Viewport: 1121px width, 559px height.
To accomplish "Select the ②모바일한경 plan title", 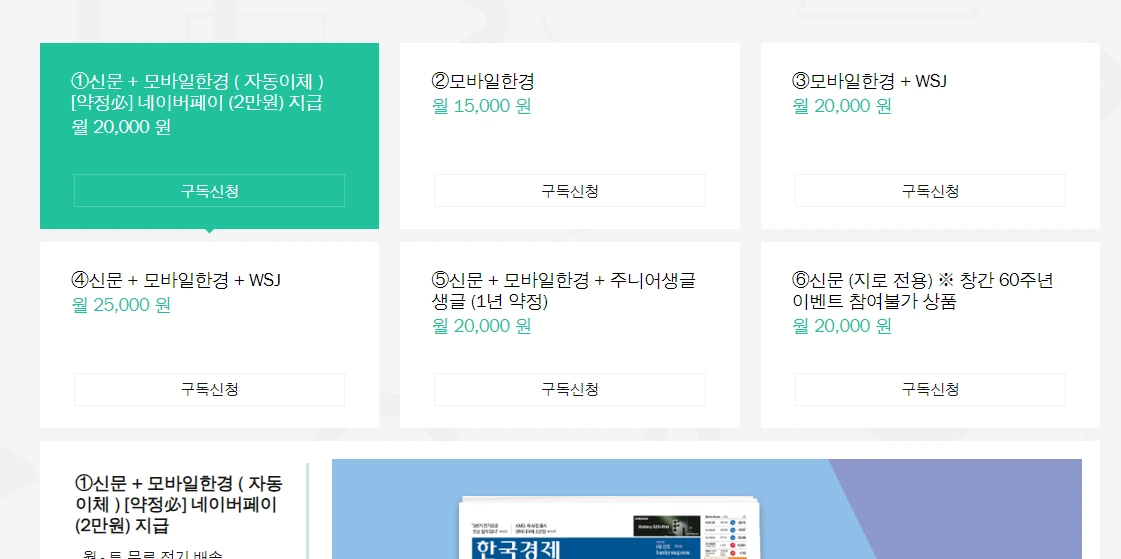I will click(483, 81).
